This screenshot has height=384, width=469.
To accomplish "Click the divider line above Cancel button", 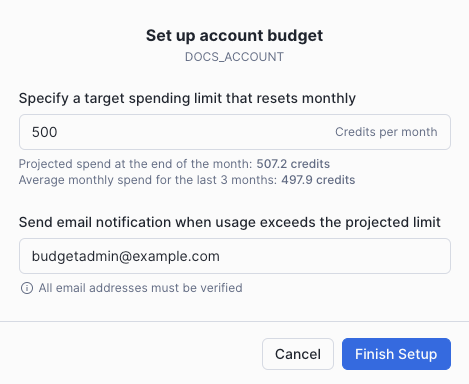I will (x=234, y=322).
